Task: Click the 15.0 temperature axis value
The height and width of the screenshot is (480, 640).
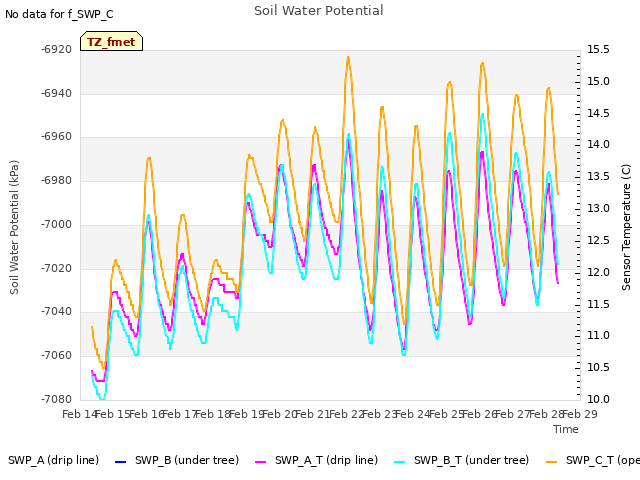Action: 598,82
